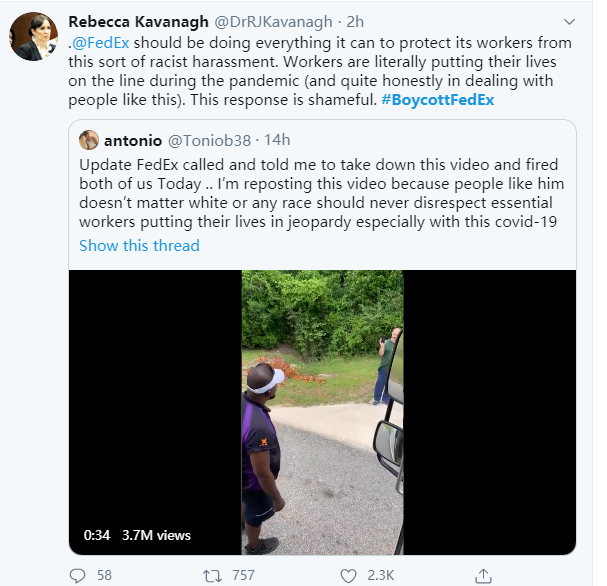
Task: Open the share tweet icon
Action: (x=483, y=575)
